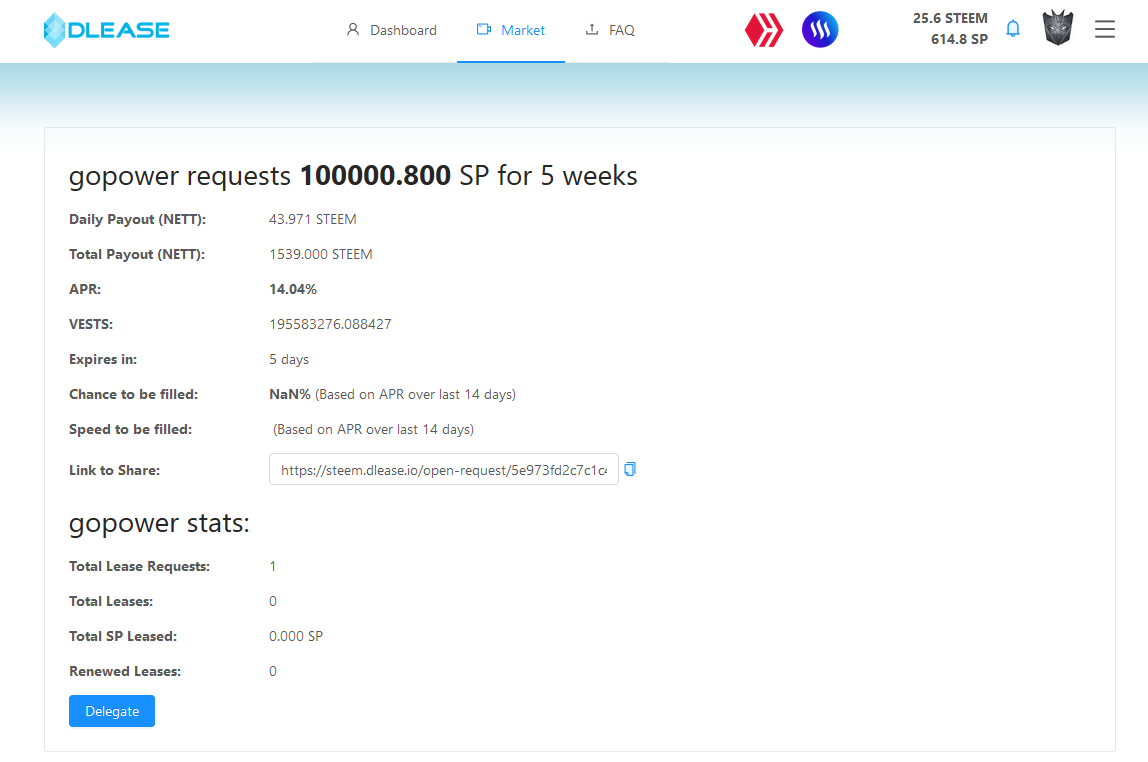
Task: Click inside the Link to Share field
Action: [x=443, y=470]
